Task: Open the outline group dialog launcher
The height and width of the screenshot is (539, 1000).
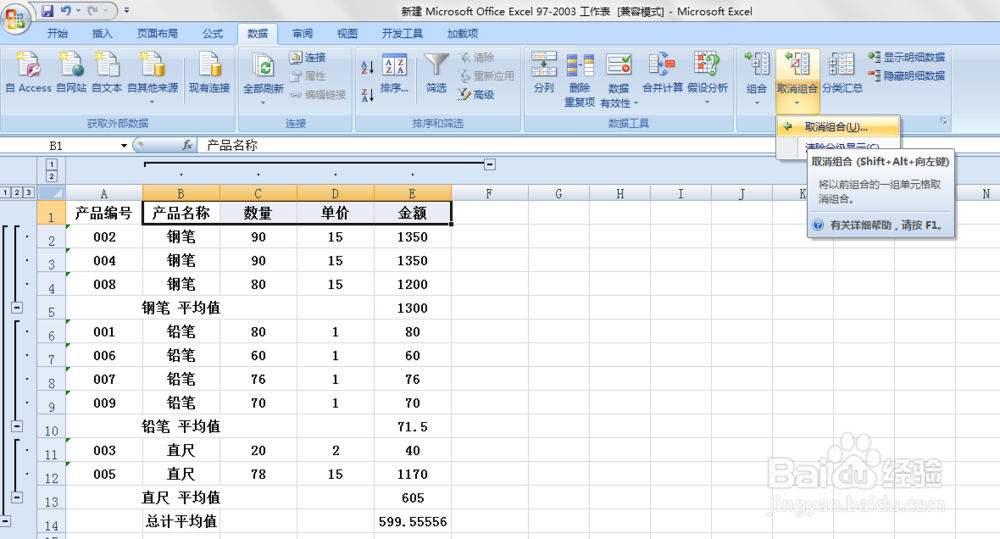Action: click(x=944, y=121)
